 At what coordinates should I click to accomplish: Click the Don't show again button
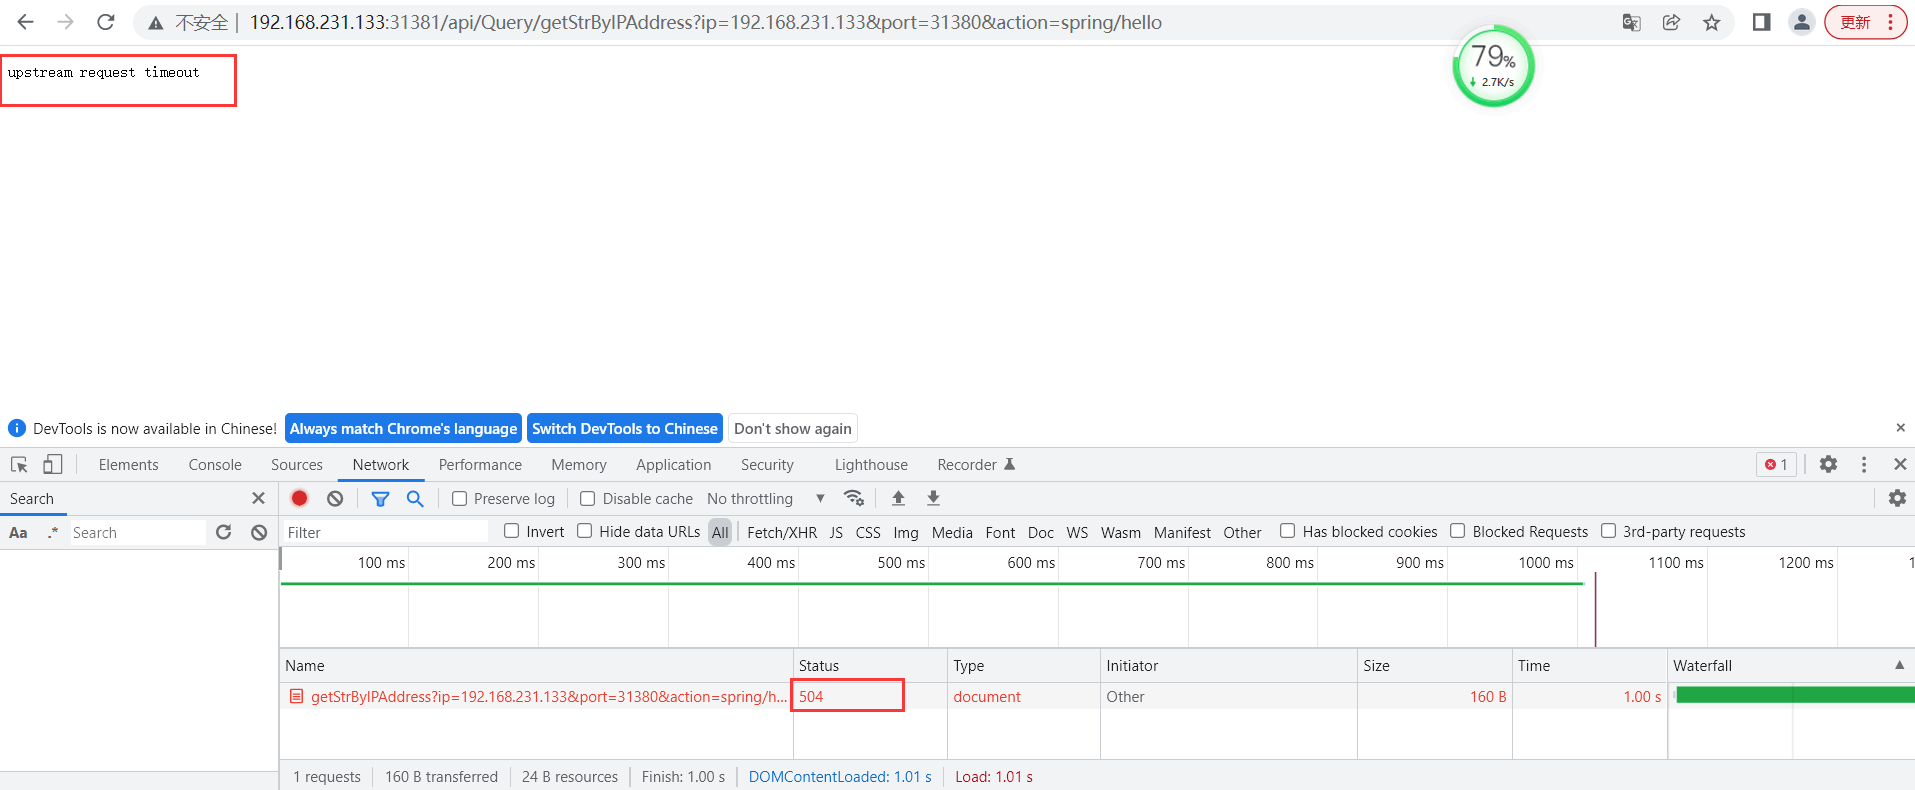pos(792,428)
